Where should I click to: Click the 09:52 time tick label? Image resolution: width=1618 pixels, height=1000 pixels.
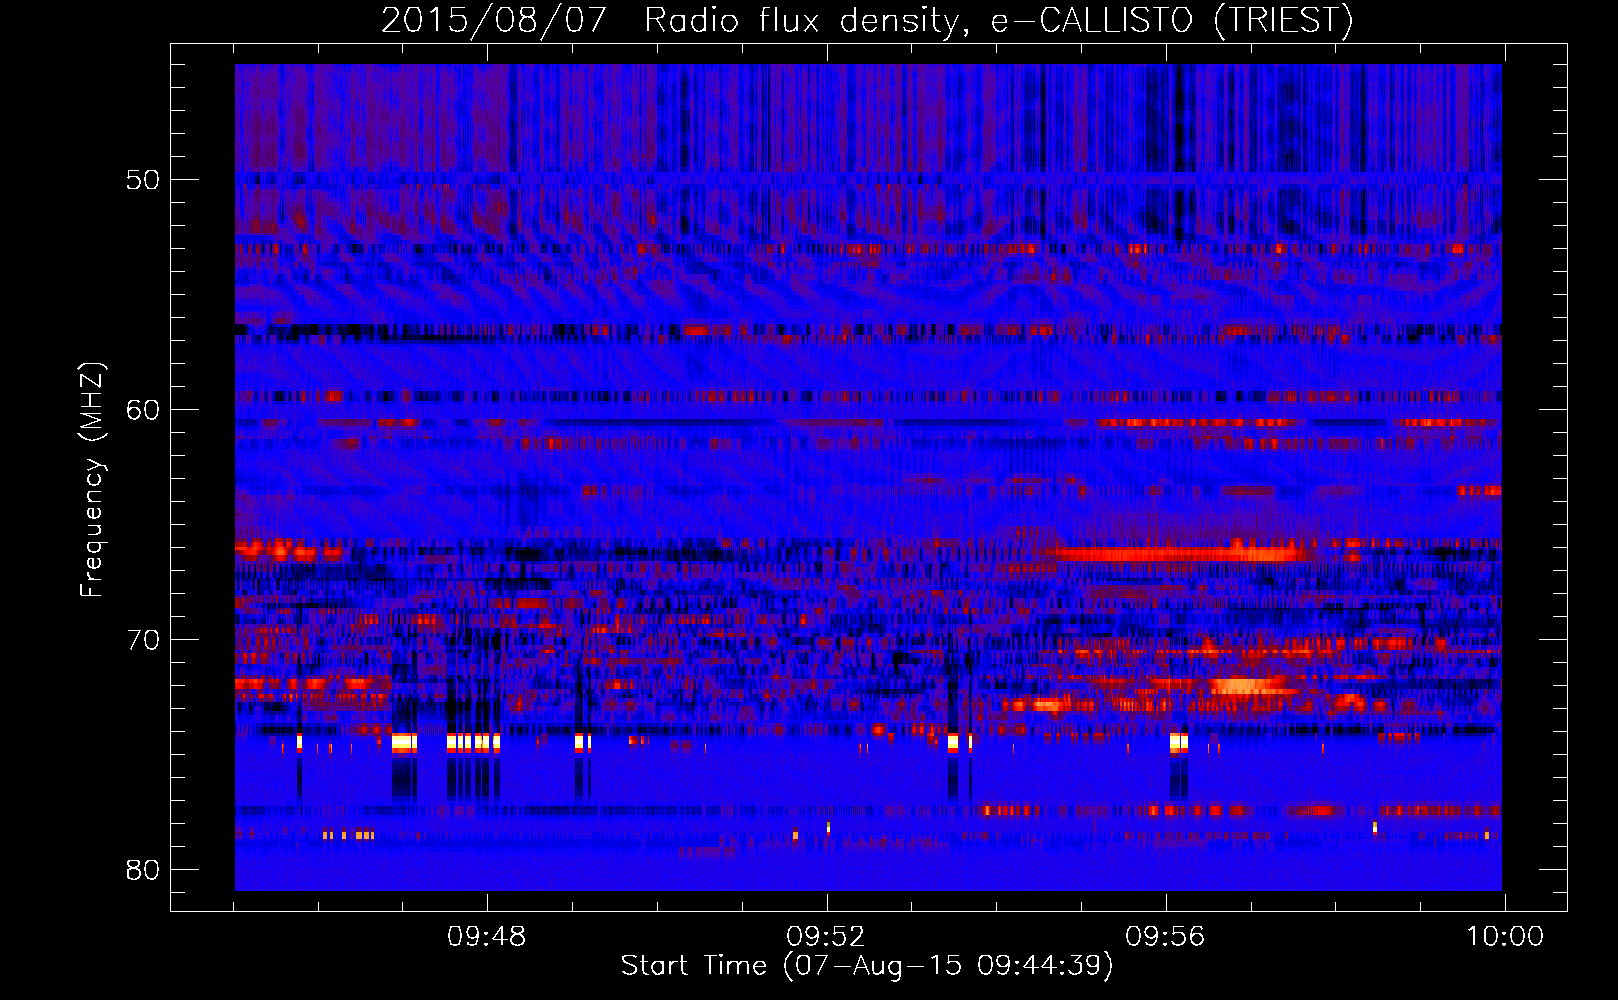(826, 937)
